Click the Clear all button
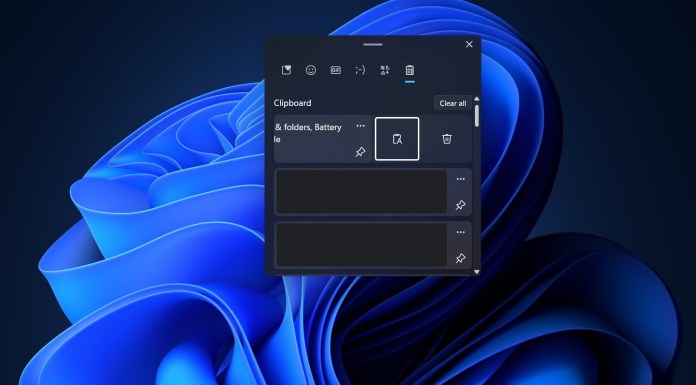Viewport: 696px width, 385px height. tap(453, 103)
